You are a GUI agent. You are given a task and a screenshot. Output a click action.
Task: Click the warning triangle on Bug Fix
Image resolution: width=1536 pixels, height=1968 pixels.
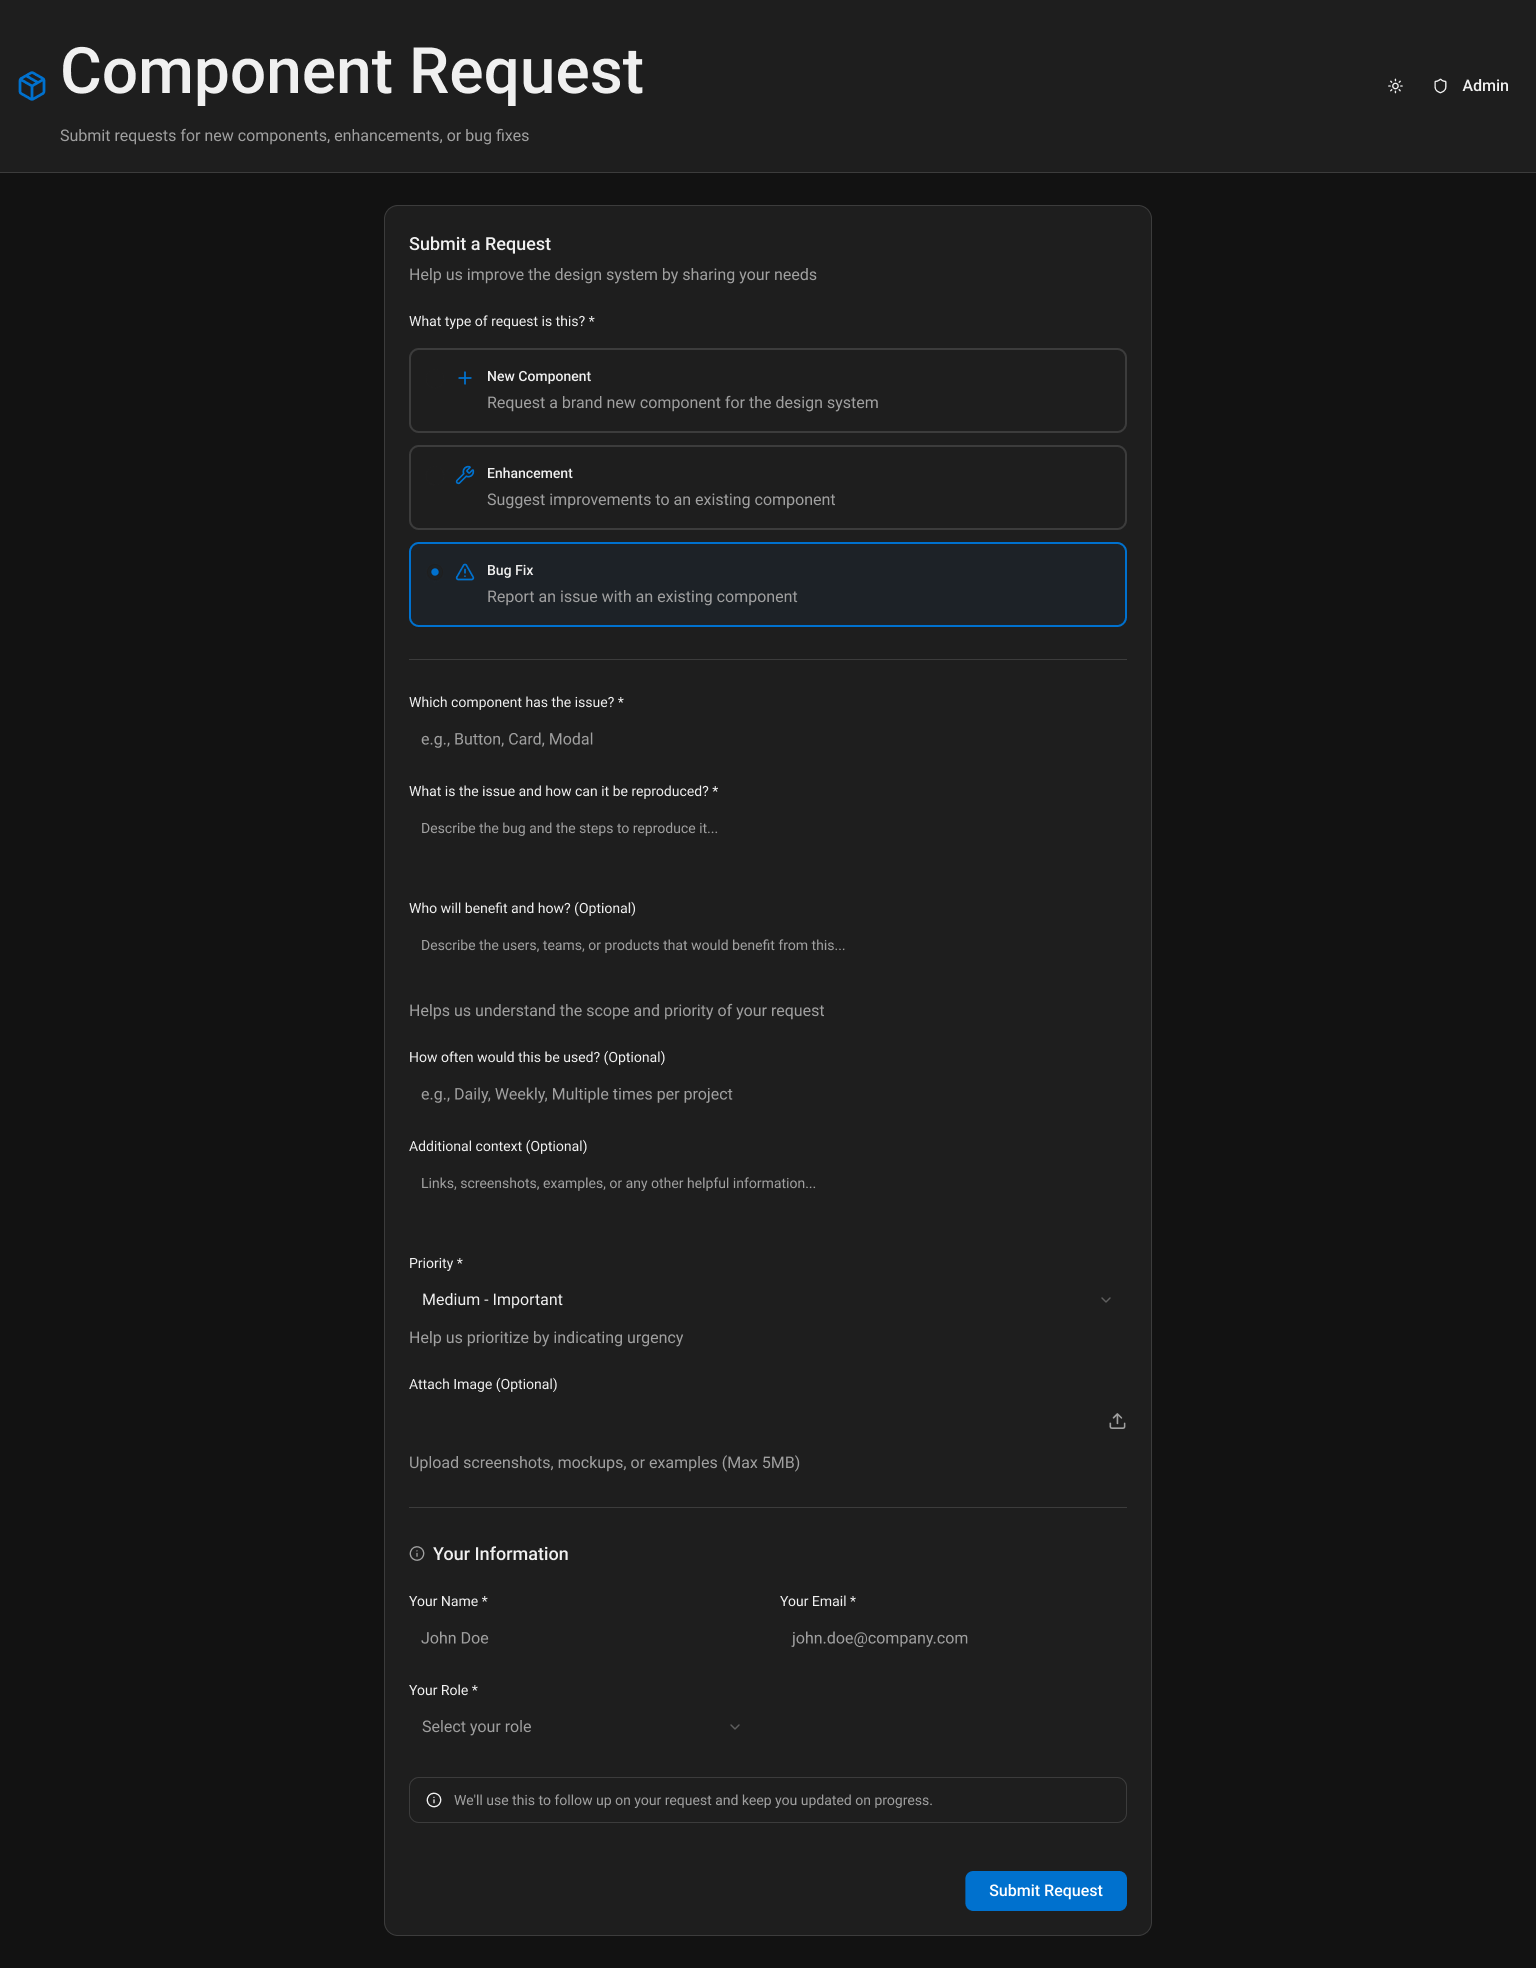tap(464, 571)
